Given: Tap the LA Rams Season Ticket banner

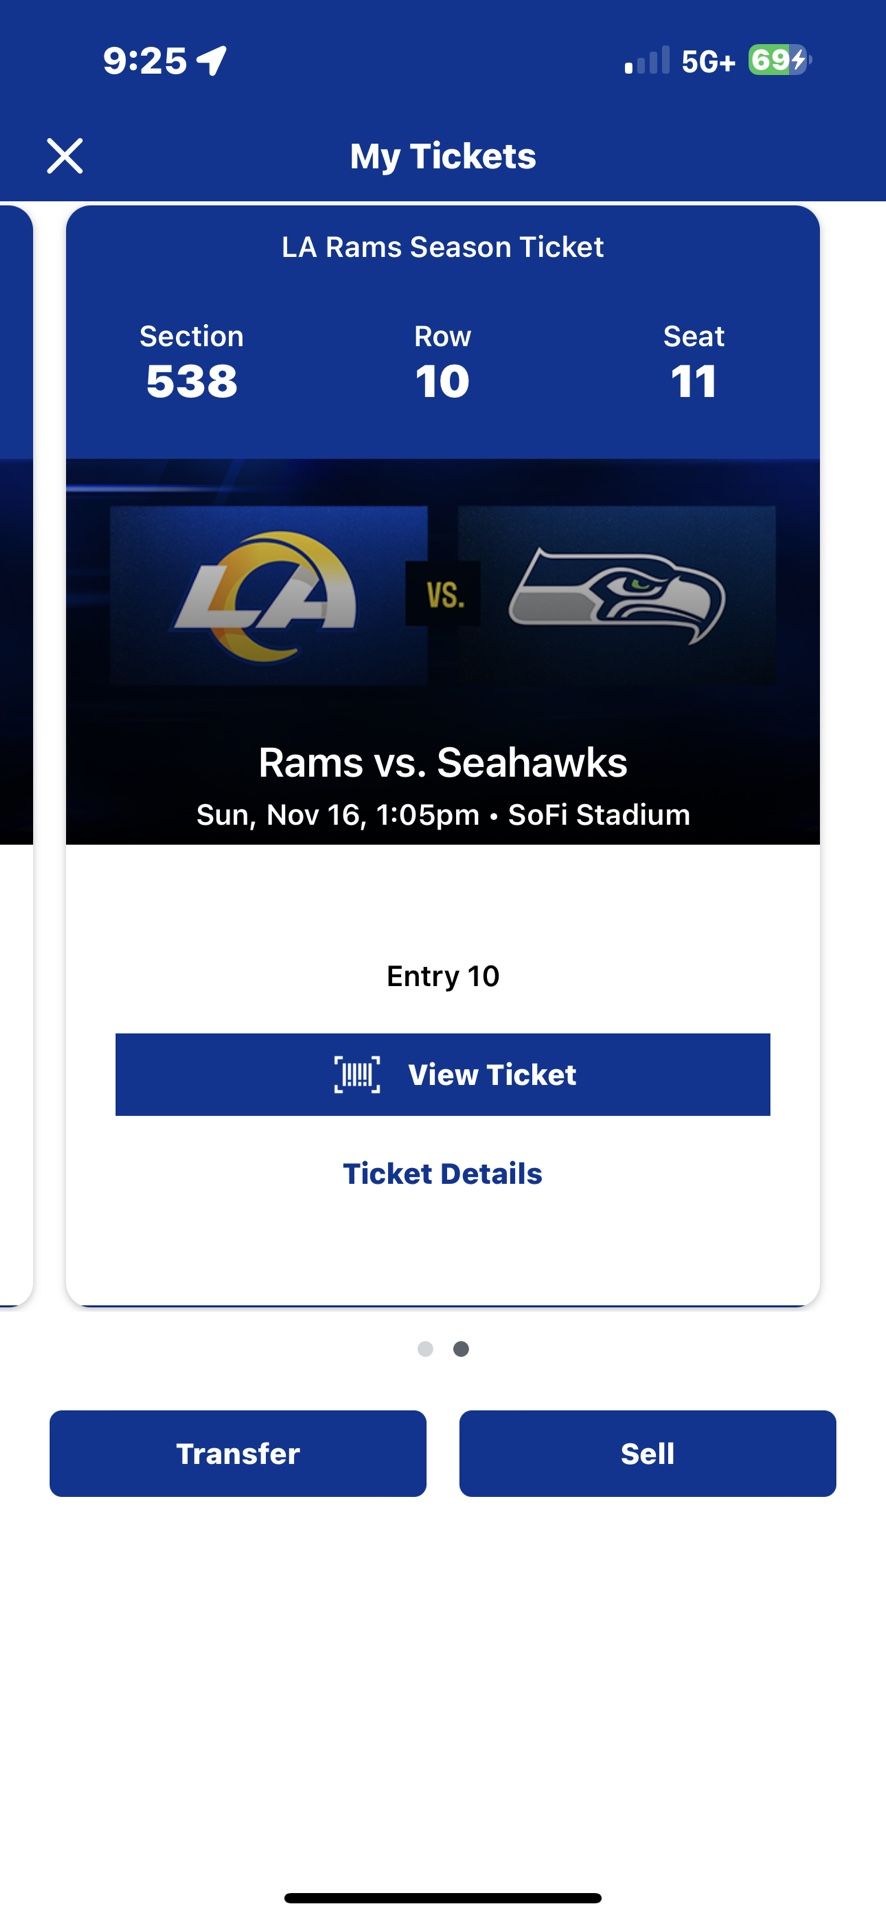Looking at the screenshot, I should tap(443, 247).
